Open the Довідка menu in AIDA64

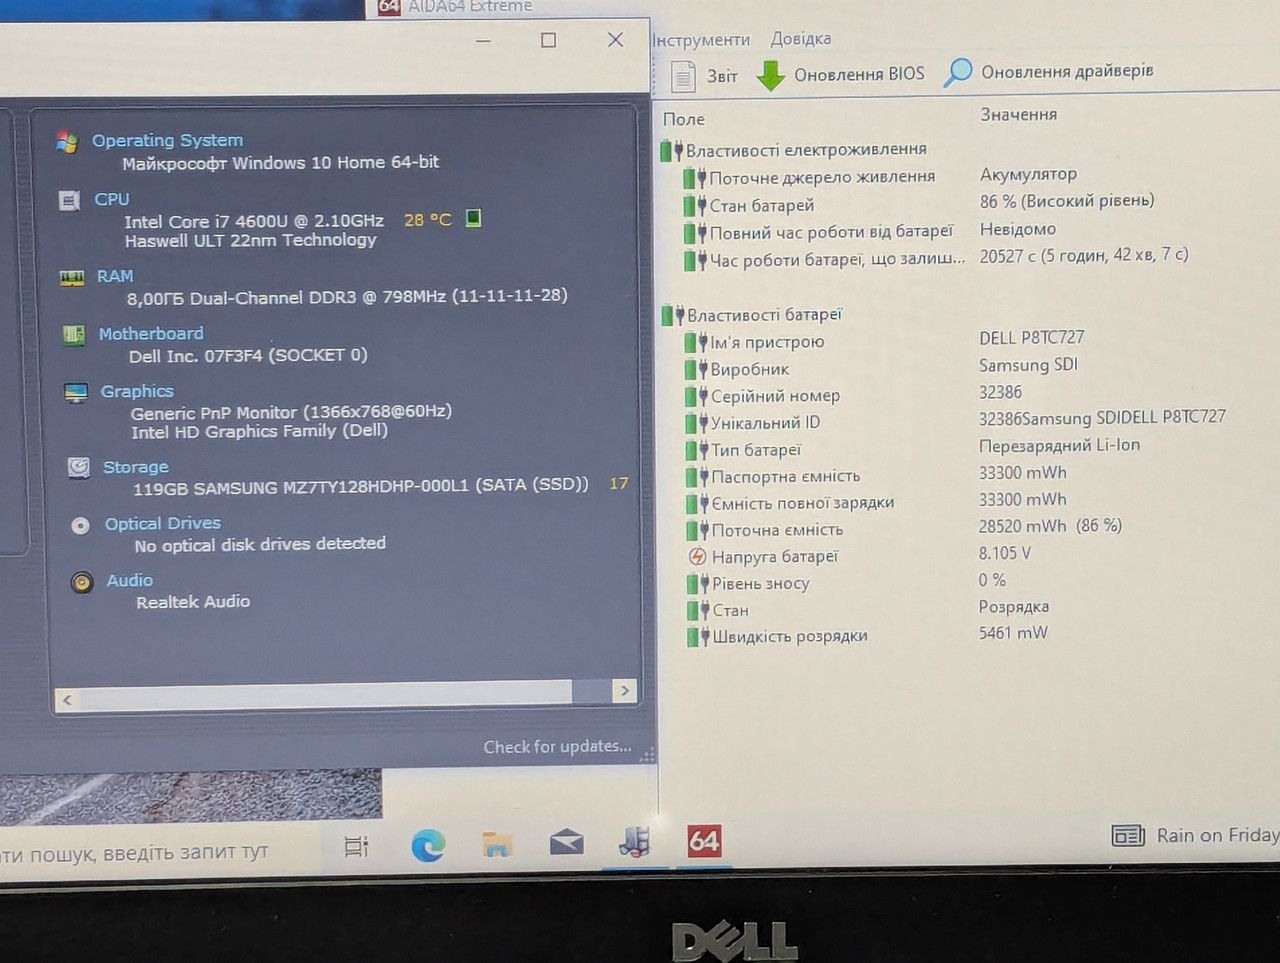click(x=801, y=39)
